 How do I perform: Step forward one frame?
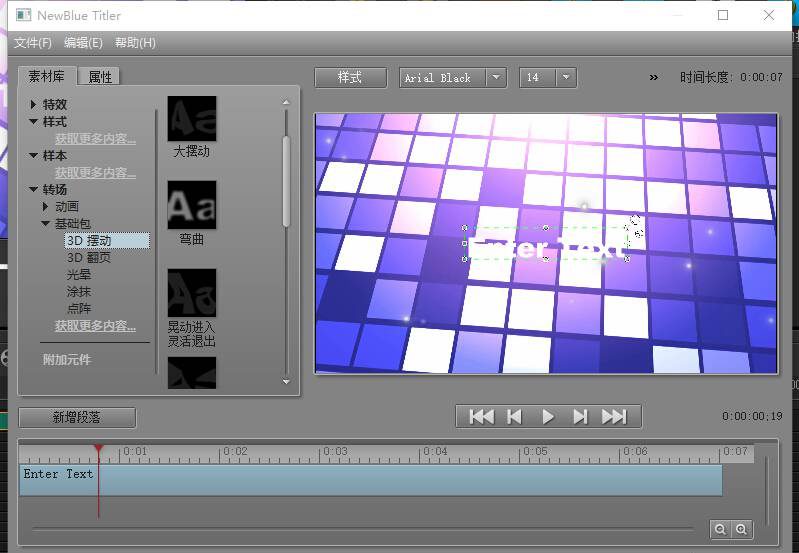(580, 417)
